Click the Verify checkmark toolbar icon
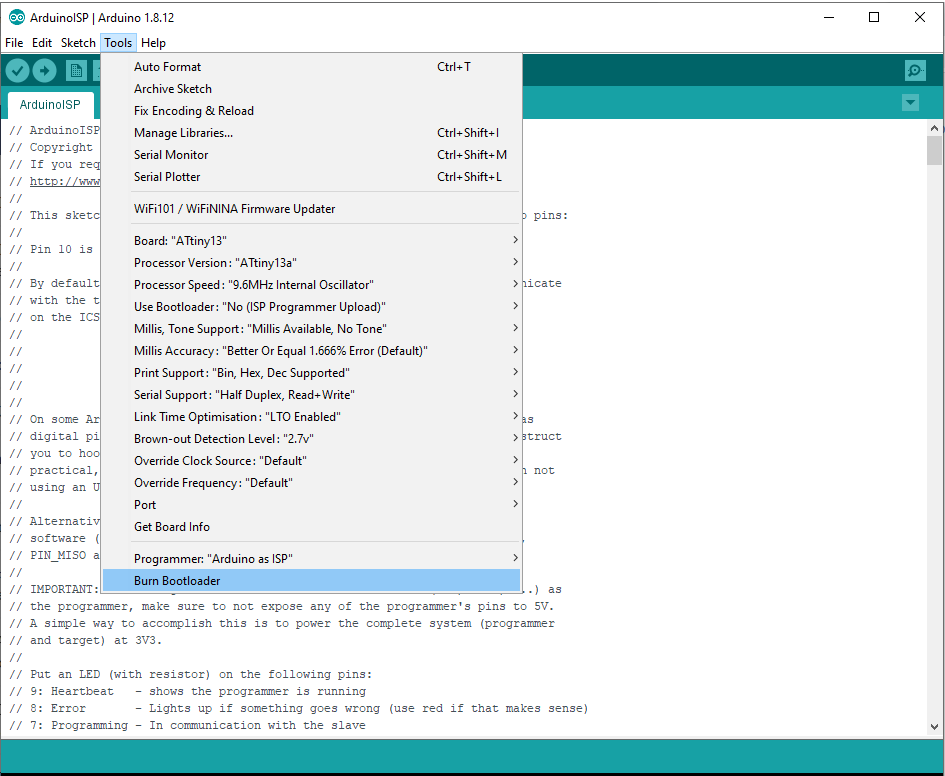The width and height of the screenshot is (945, 776). [x=17, y=71]
